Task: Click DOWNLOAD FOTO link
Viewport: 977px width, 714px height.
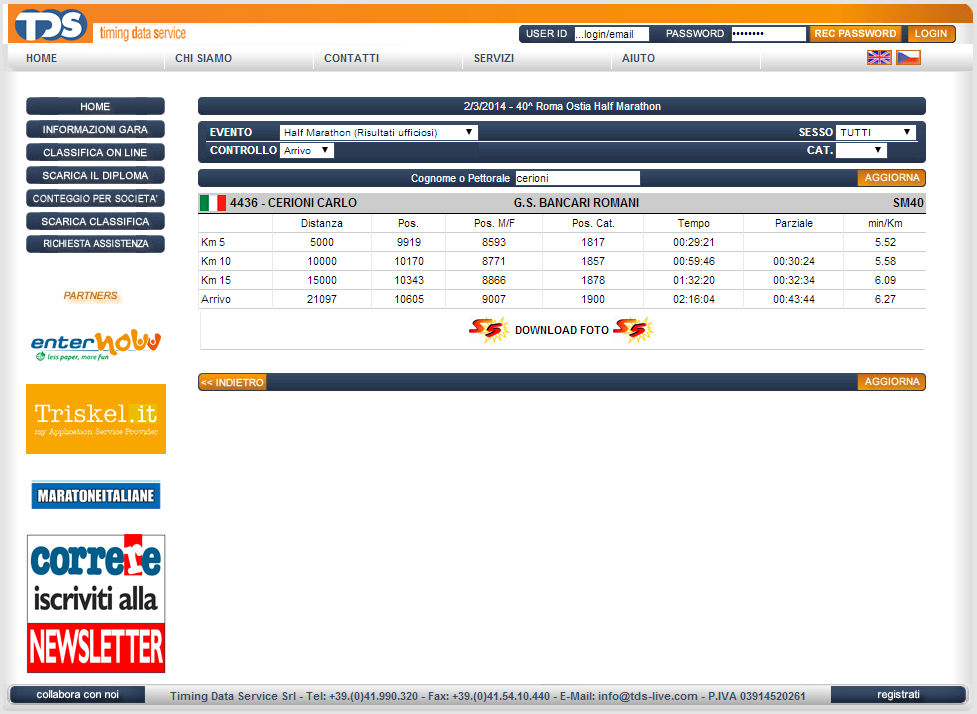Action: click(x=561, y=330)
